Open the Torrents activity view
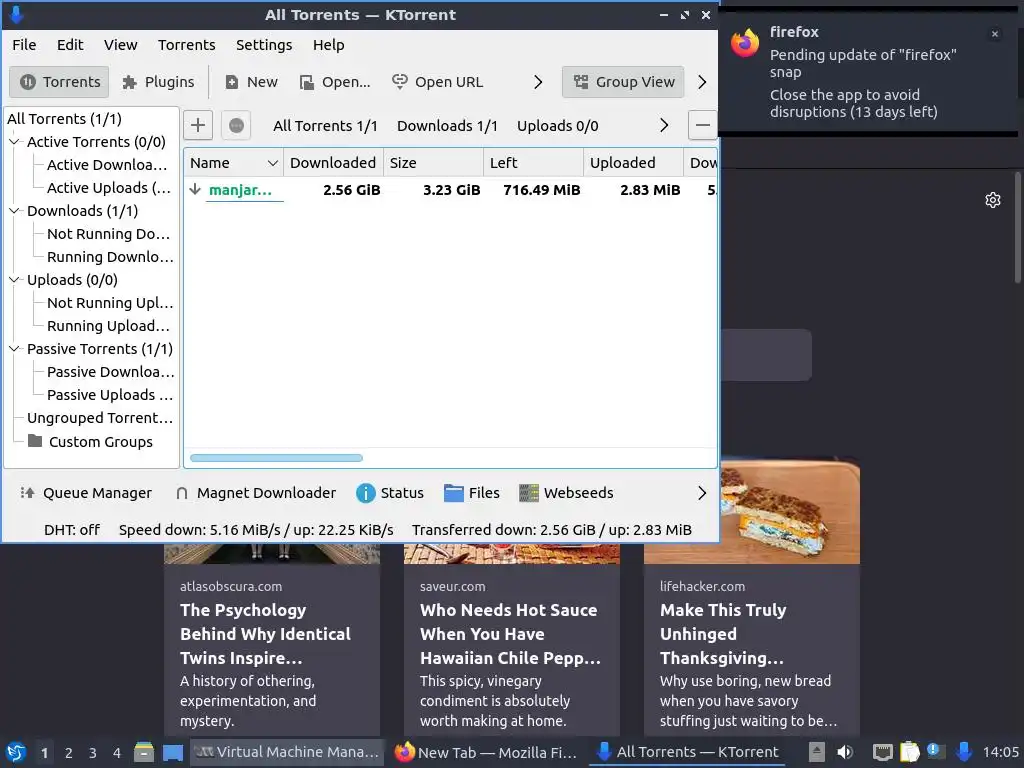Viewport: 1024px width, 768px height. 59,82
